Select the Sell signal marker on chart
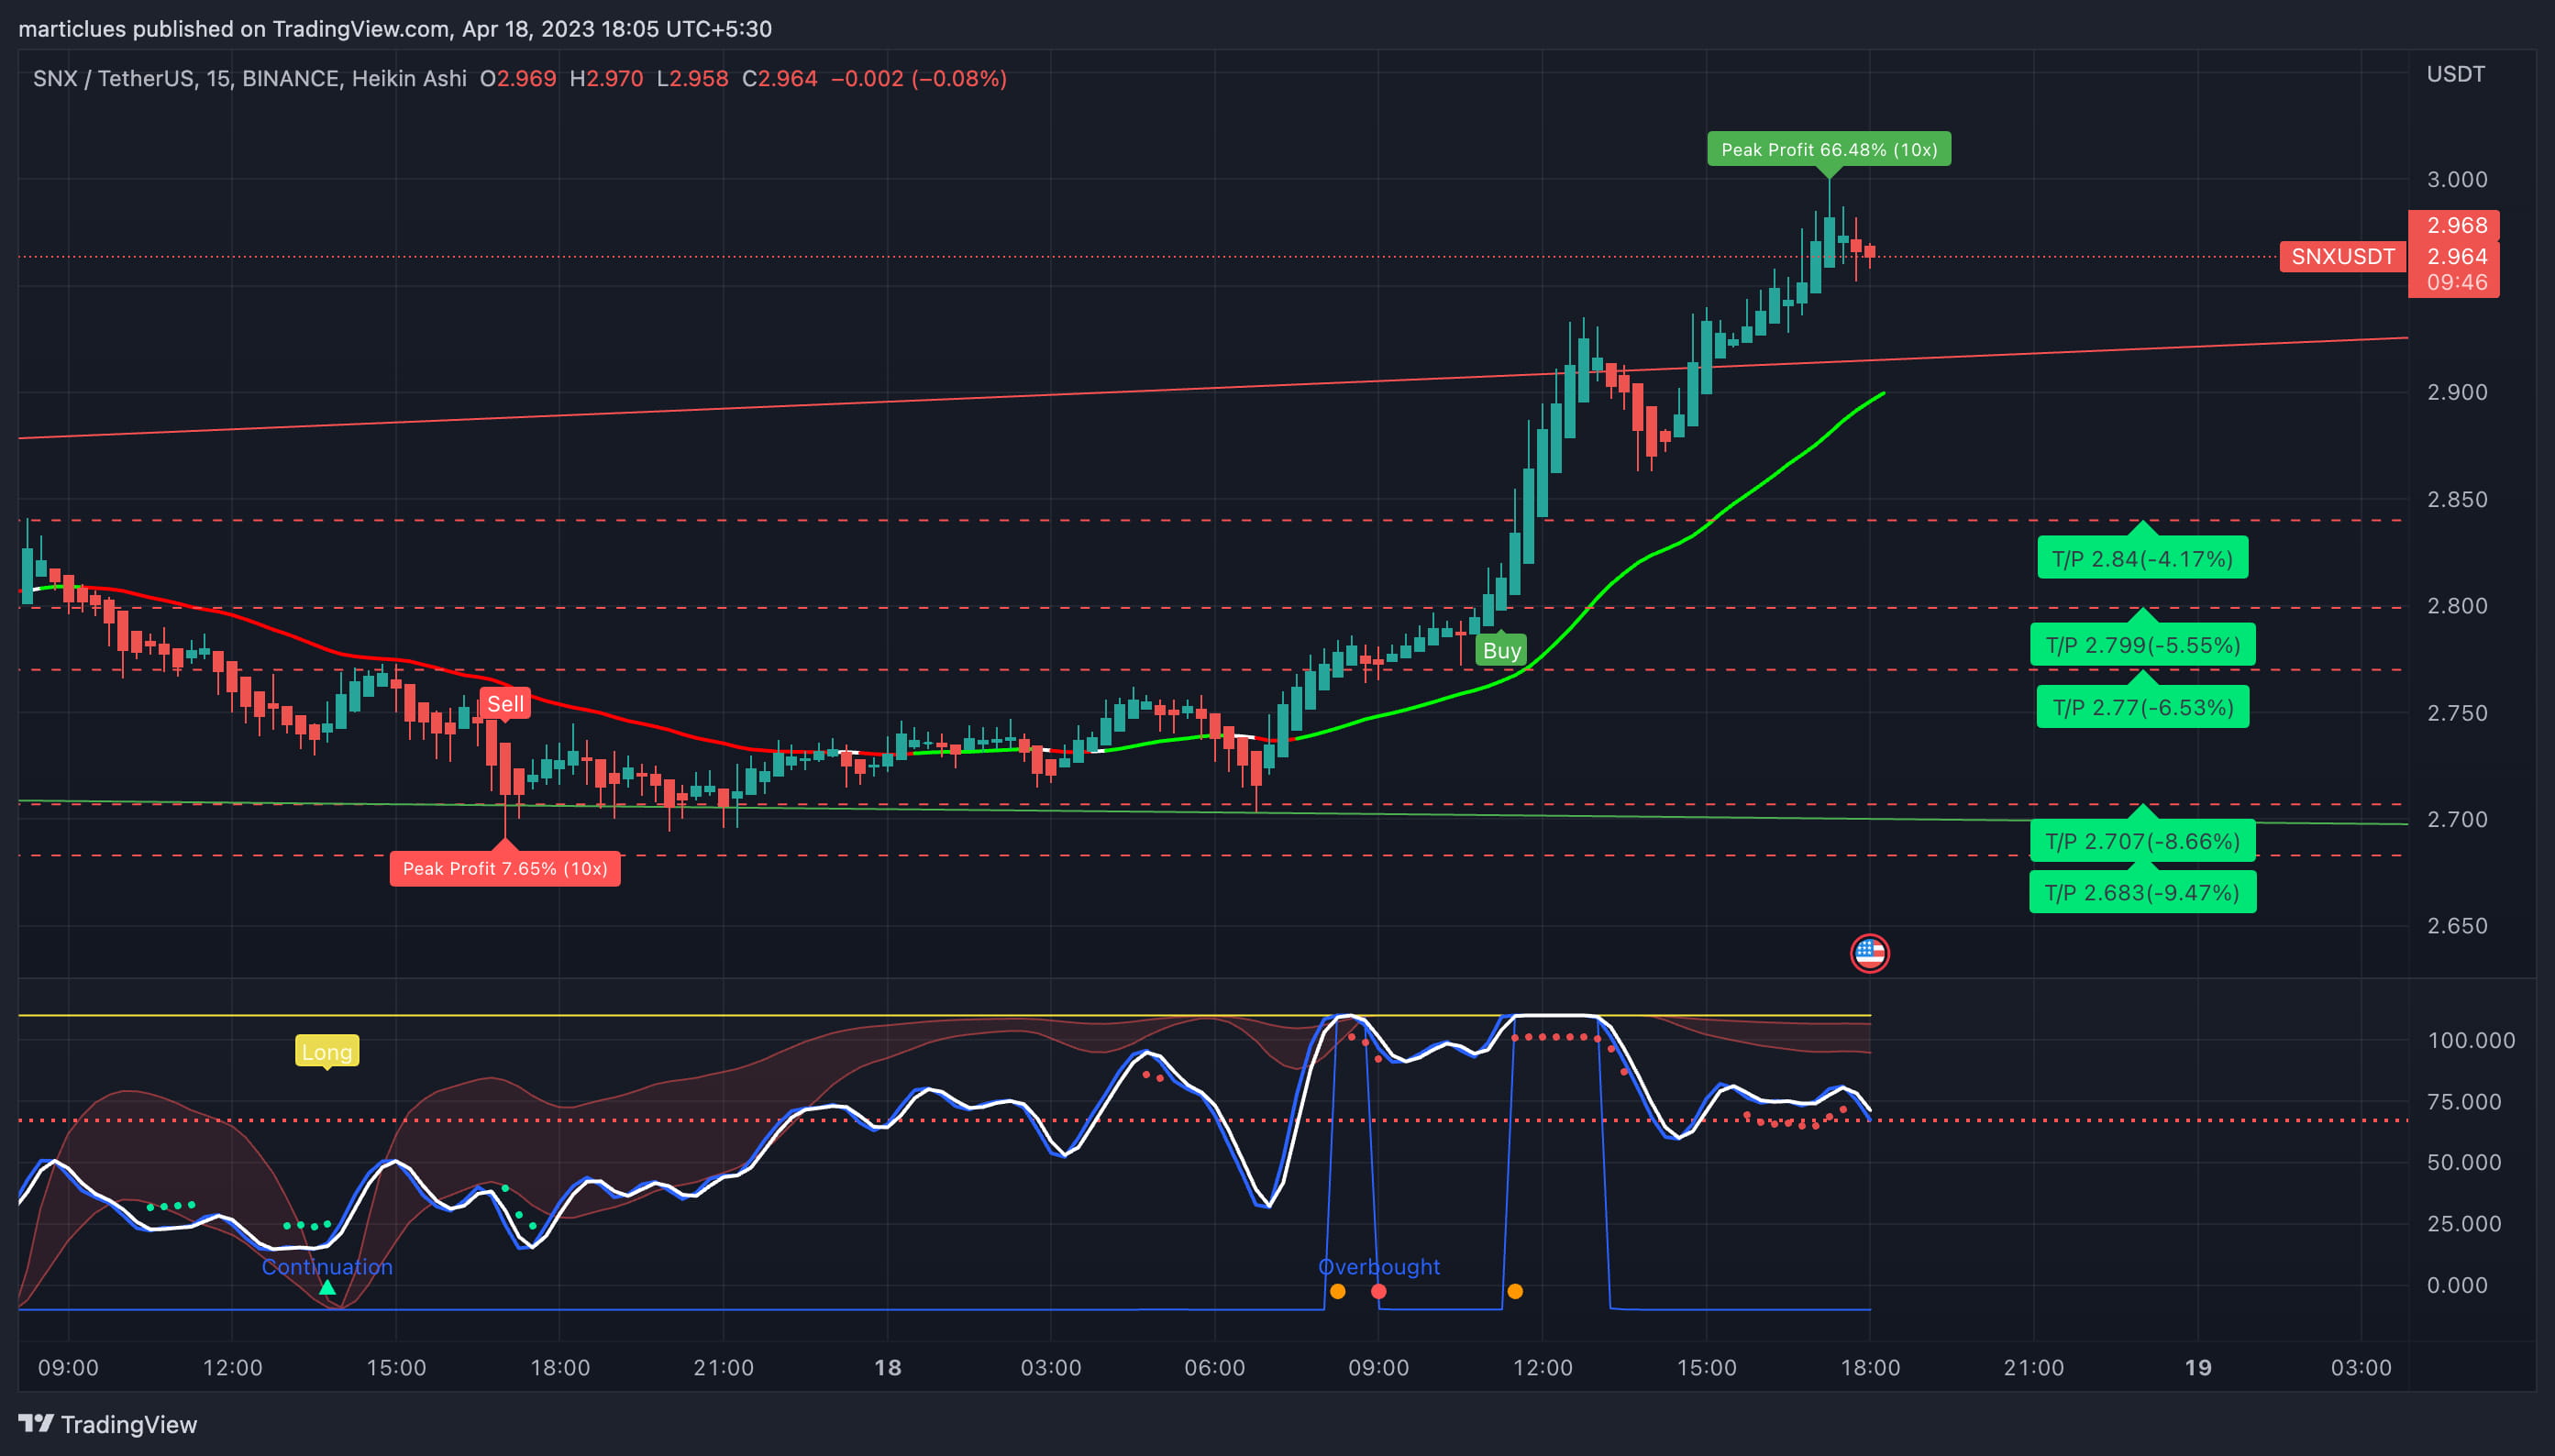This screenshot has width=2555, height=1456. pos(507,703)
